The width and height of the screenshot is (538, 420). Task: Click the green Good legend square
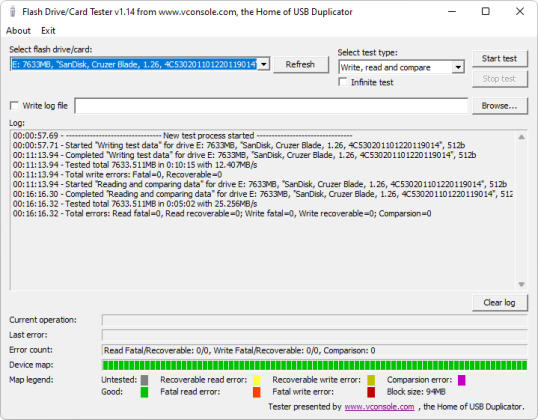tap(144, 392)
